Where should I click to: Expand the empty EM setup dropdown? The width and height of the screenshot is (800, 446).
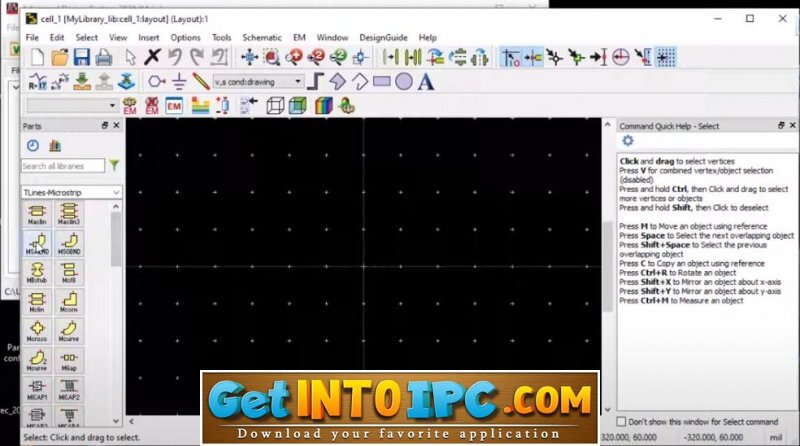point(71,106)
